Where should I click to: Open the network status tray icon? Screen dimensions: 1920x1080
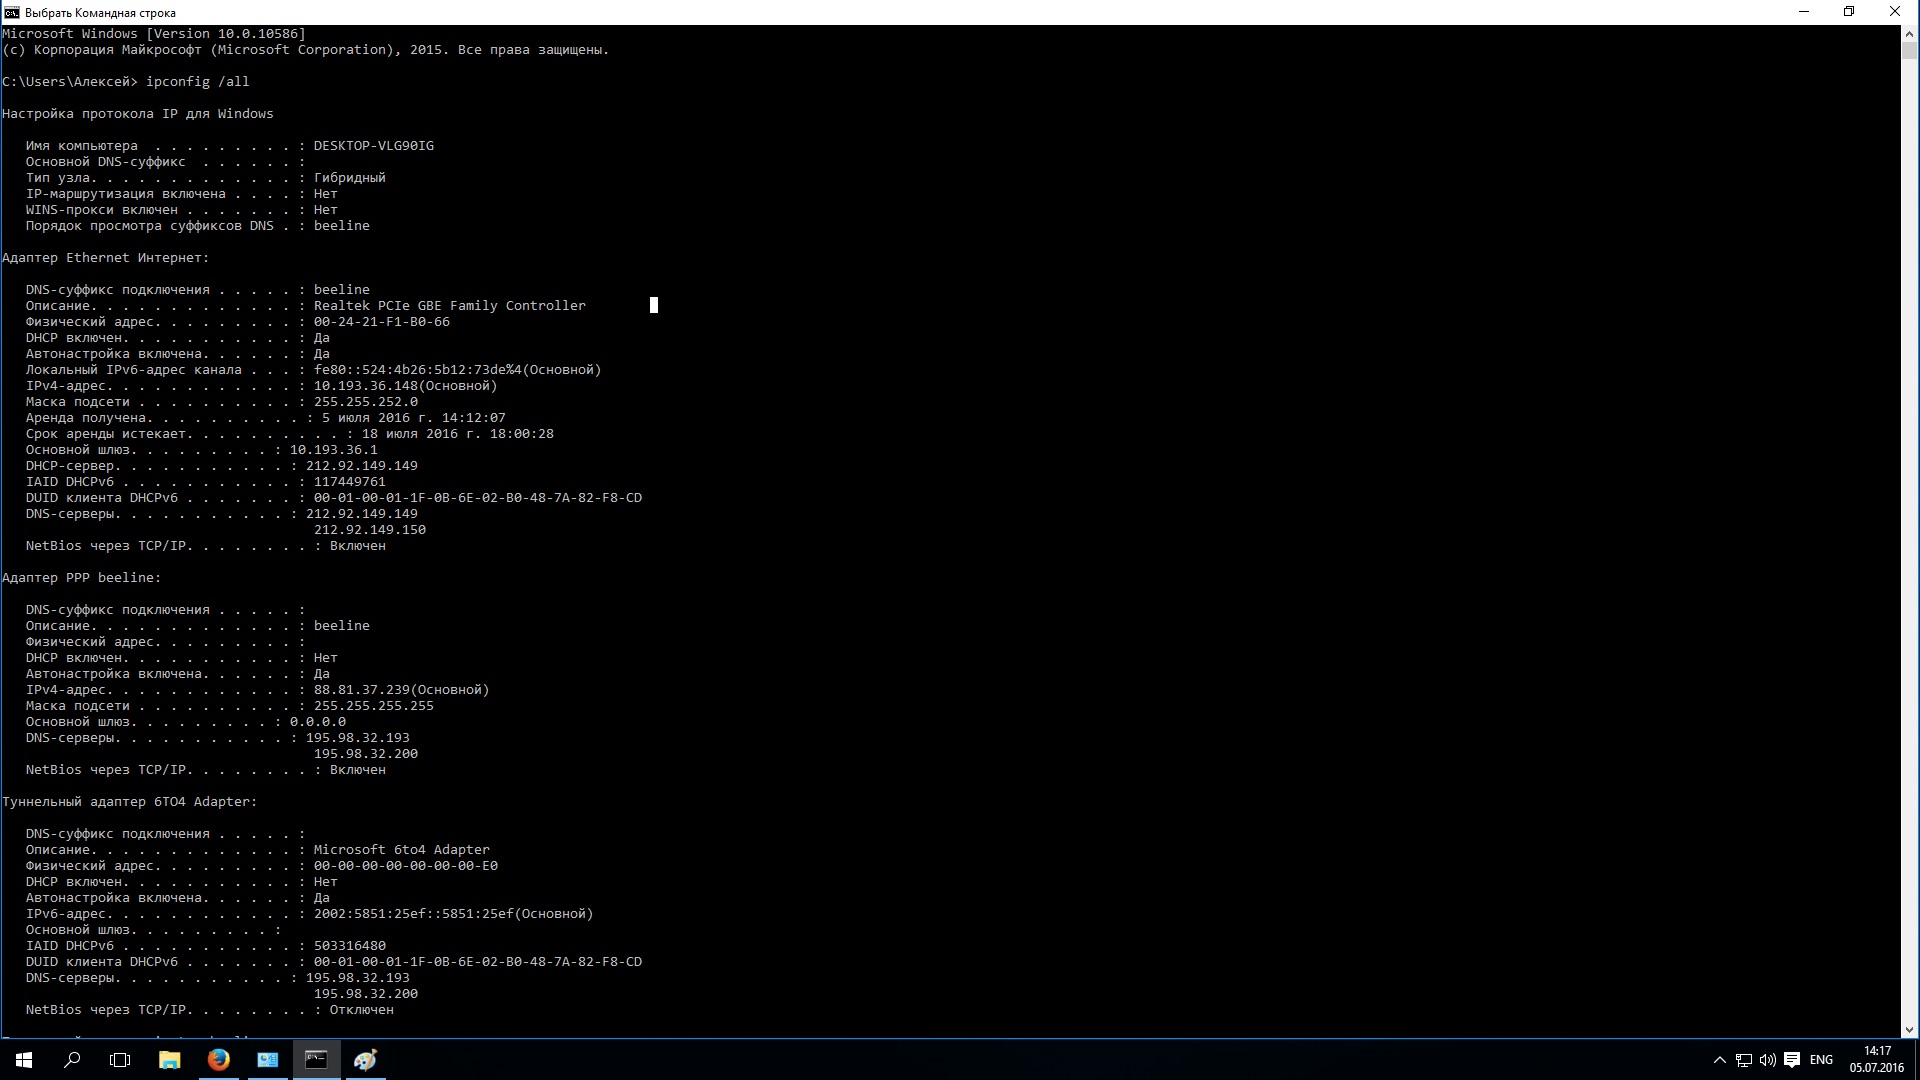coord(1743,1060)
